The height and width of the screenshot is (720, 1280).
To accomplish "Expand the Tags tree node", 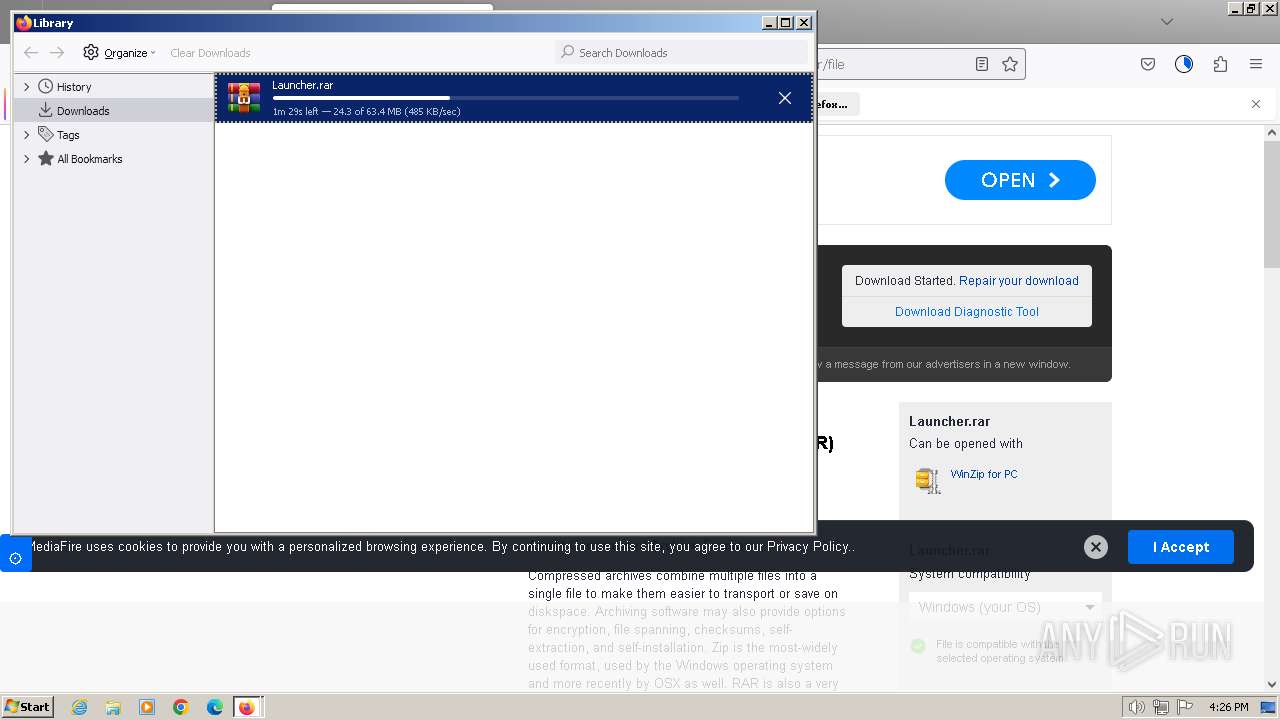I will pyautogui.click(x=27, y=135).
